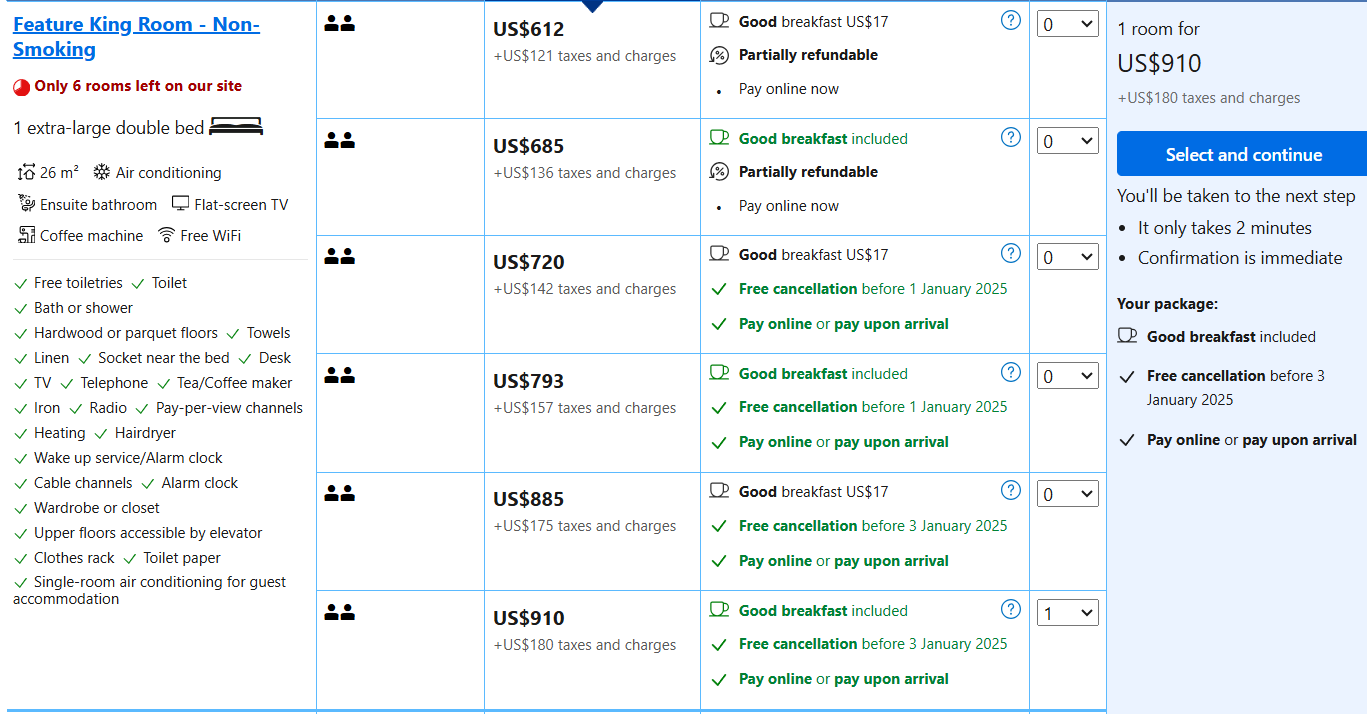Screen dimensions: 1367x714
Task: Click 'Upper floors accessible by elevator' amenity
Action: click(x=148, y=533)
